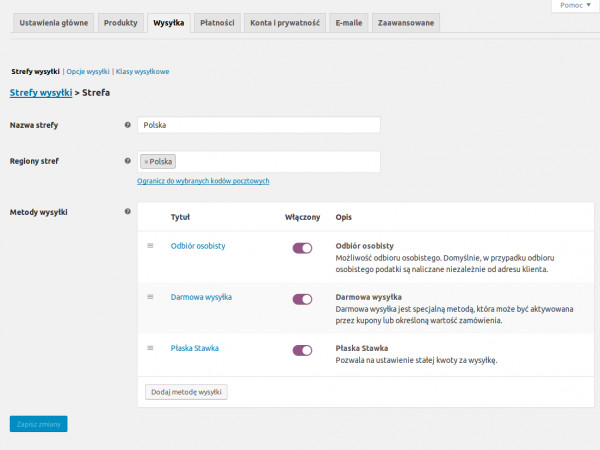Image resolution: width=600 pixels, height=450 pixels.
Task: Click the help icon next to Regiony stref
Action: tap(128, 161)
